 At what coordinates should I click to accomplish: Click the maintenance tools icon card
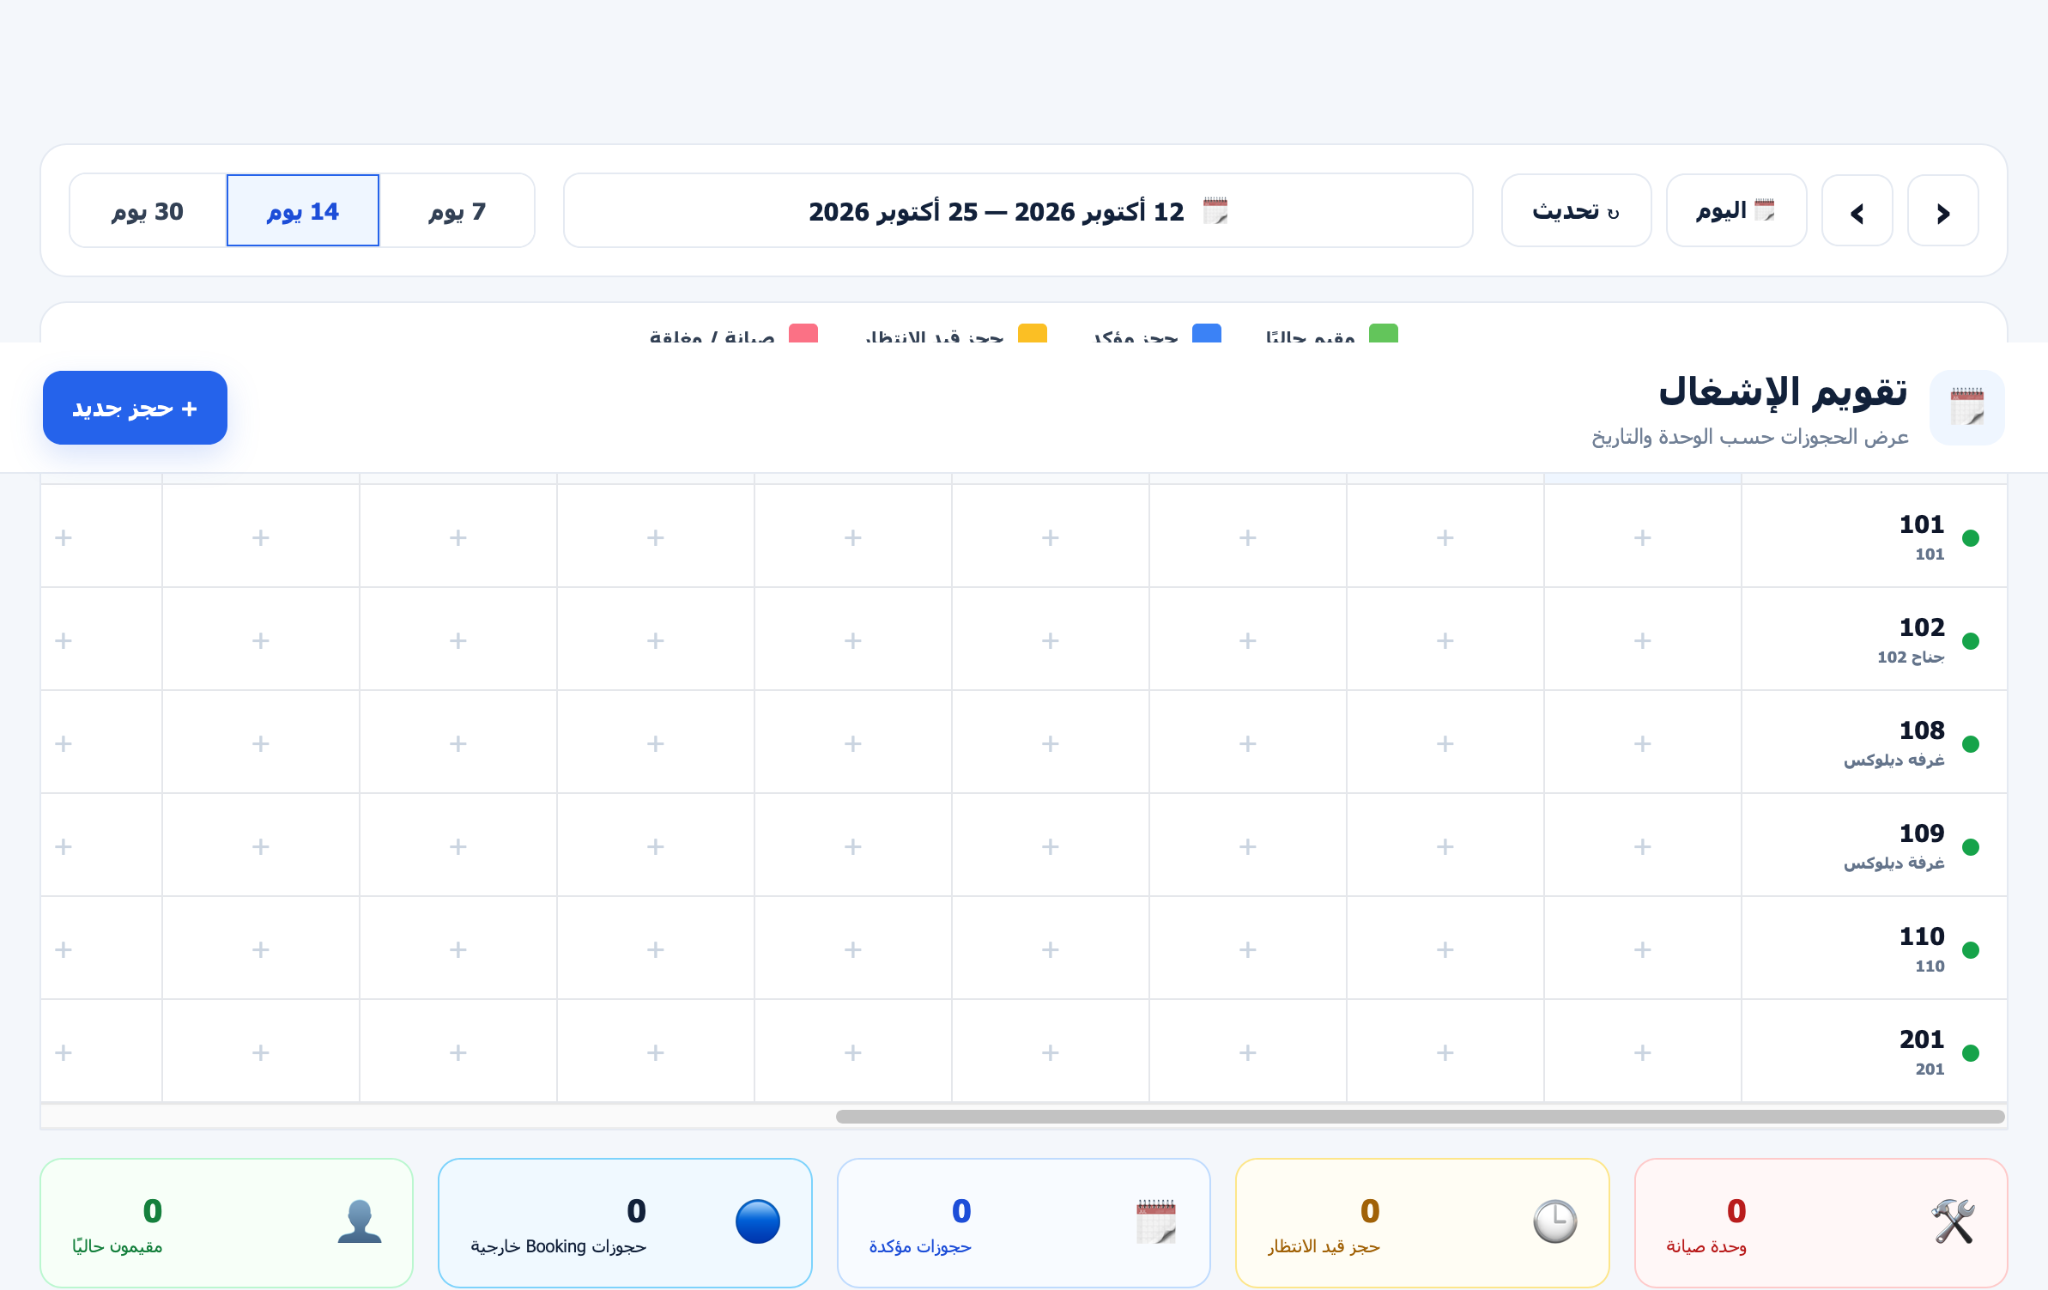(1952, 1221)
